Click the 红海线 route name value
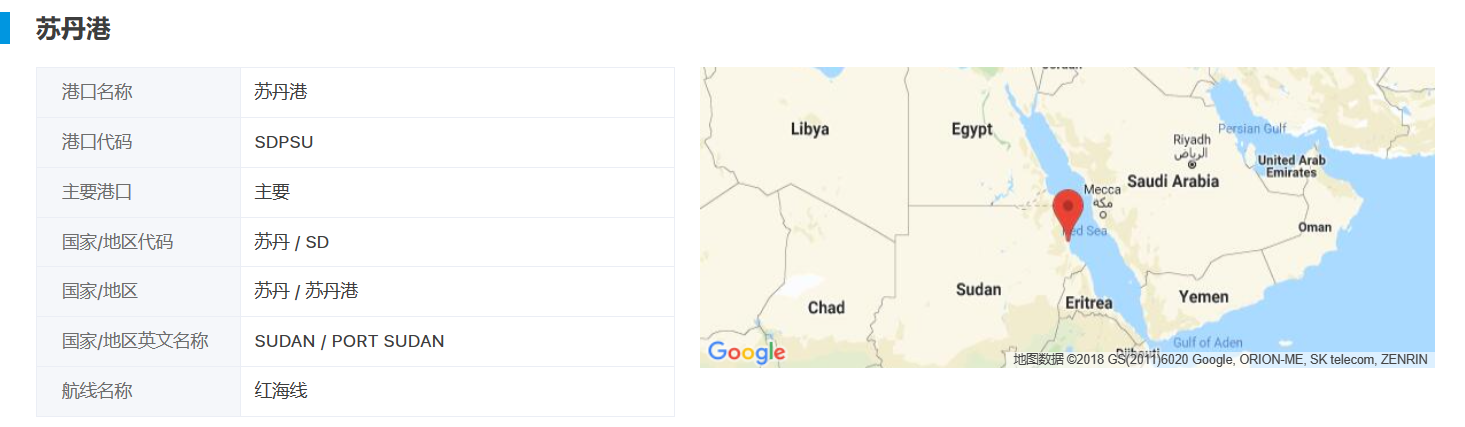Viewport: 1465px width, 427px height. 280,391
